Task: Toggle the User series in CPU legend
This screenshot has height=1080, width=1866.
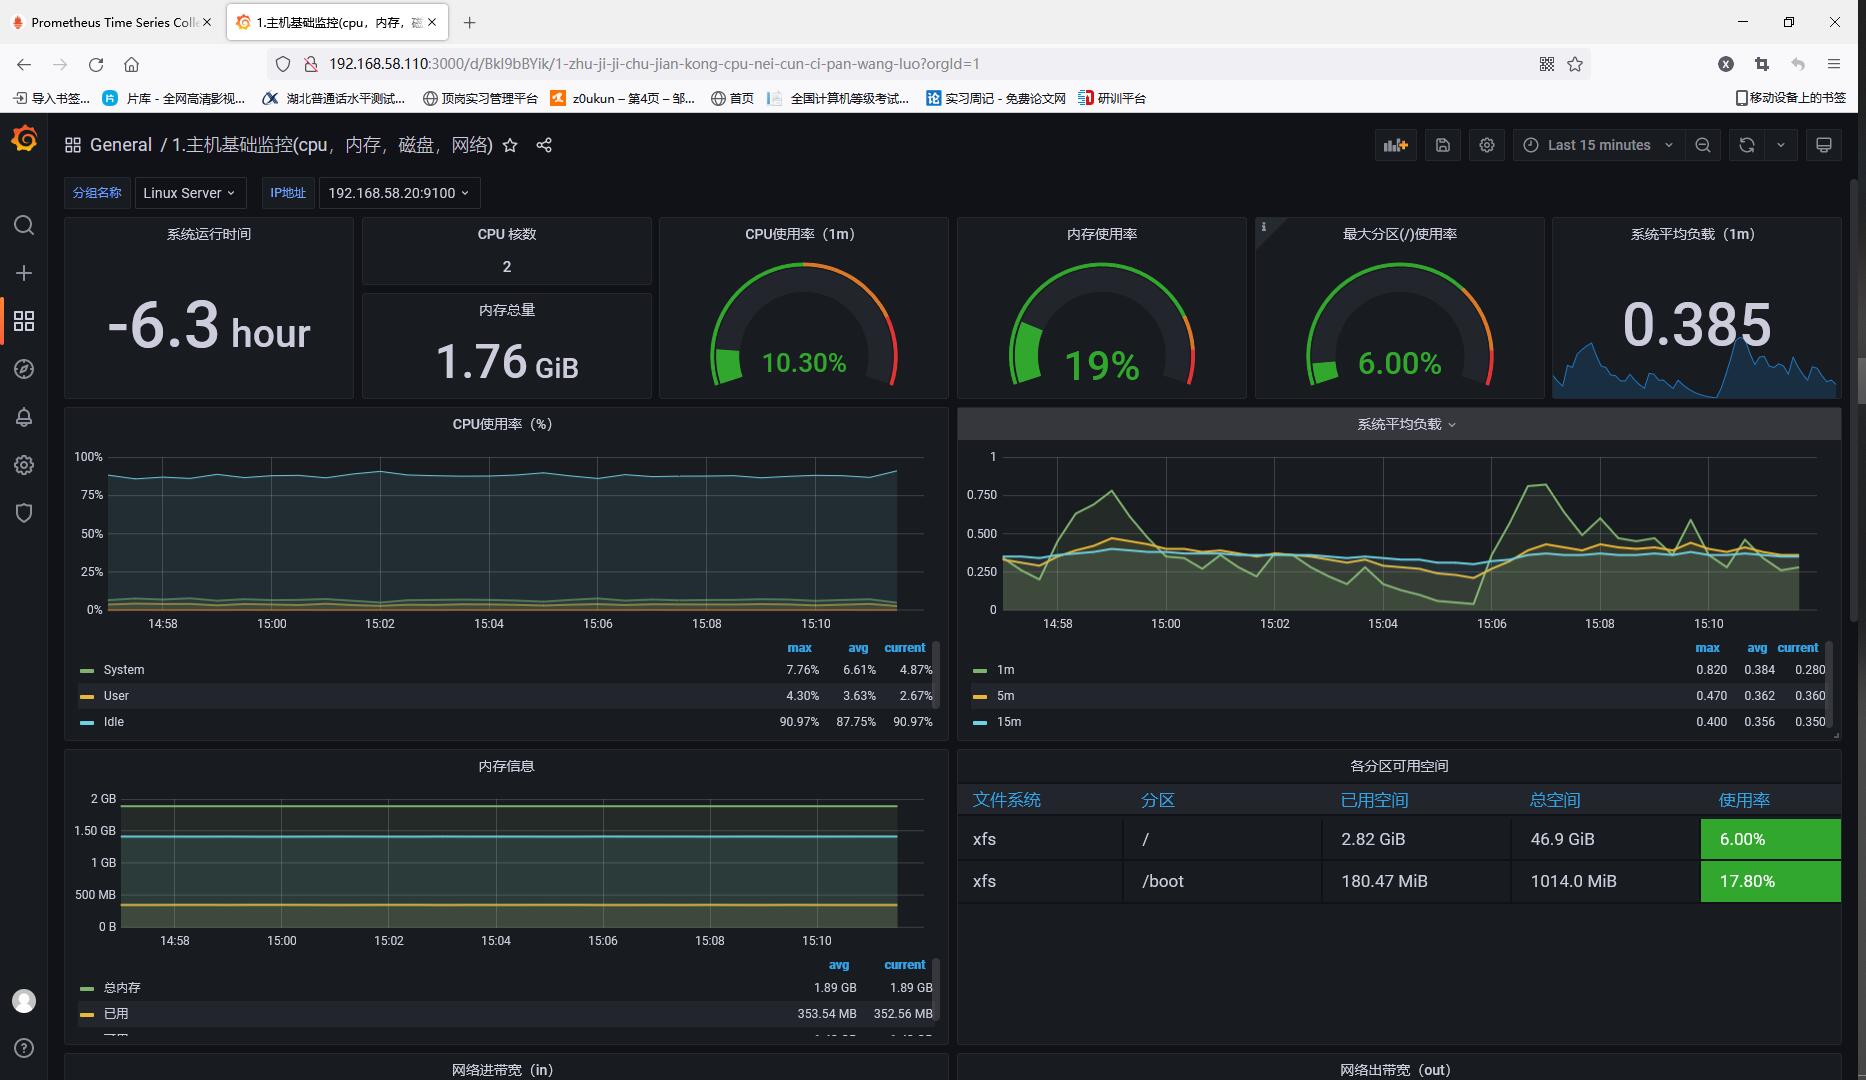Action: (x=116, y=696)
